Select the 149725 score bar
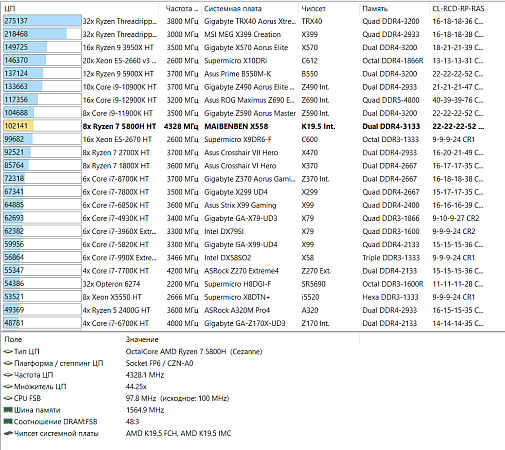 42,47
